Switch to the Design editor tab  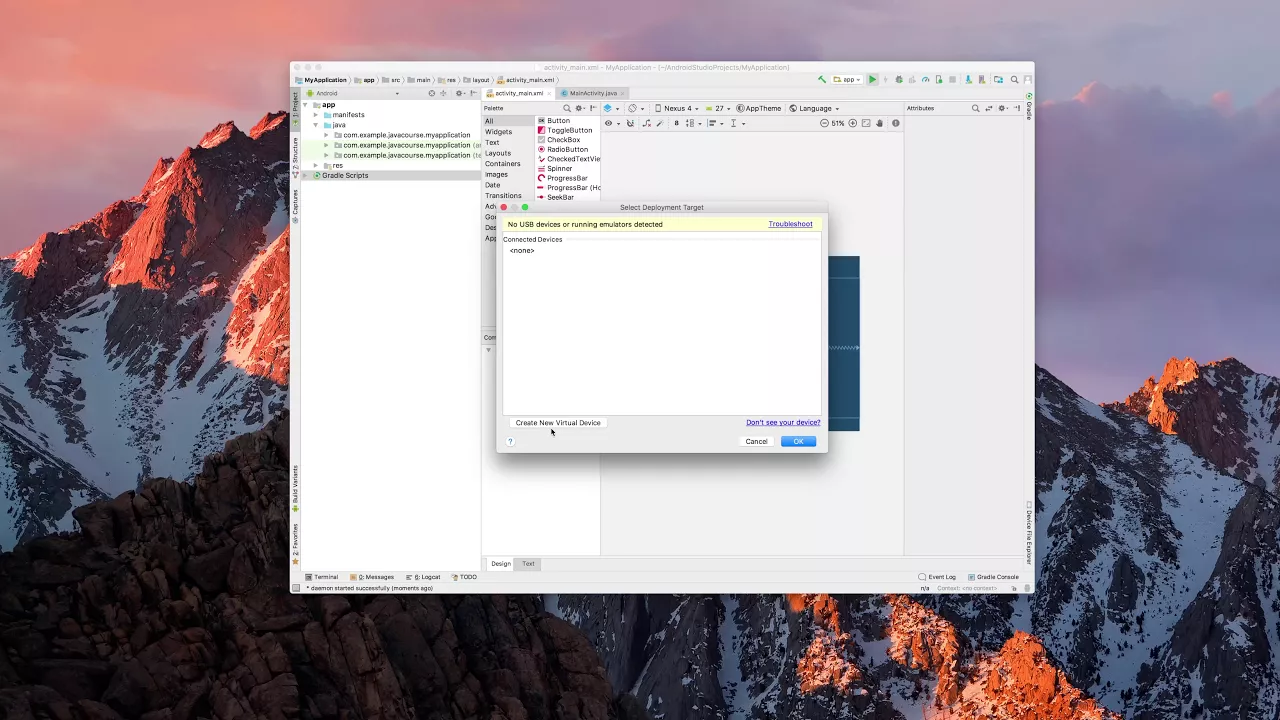(x=501, y=564)
